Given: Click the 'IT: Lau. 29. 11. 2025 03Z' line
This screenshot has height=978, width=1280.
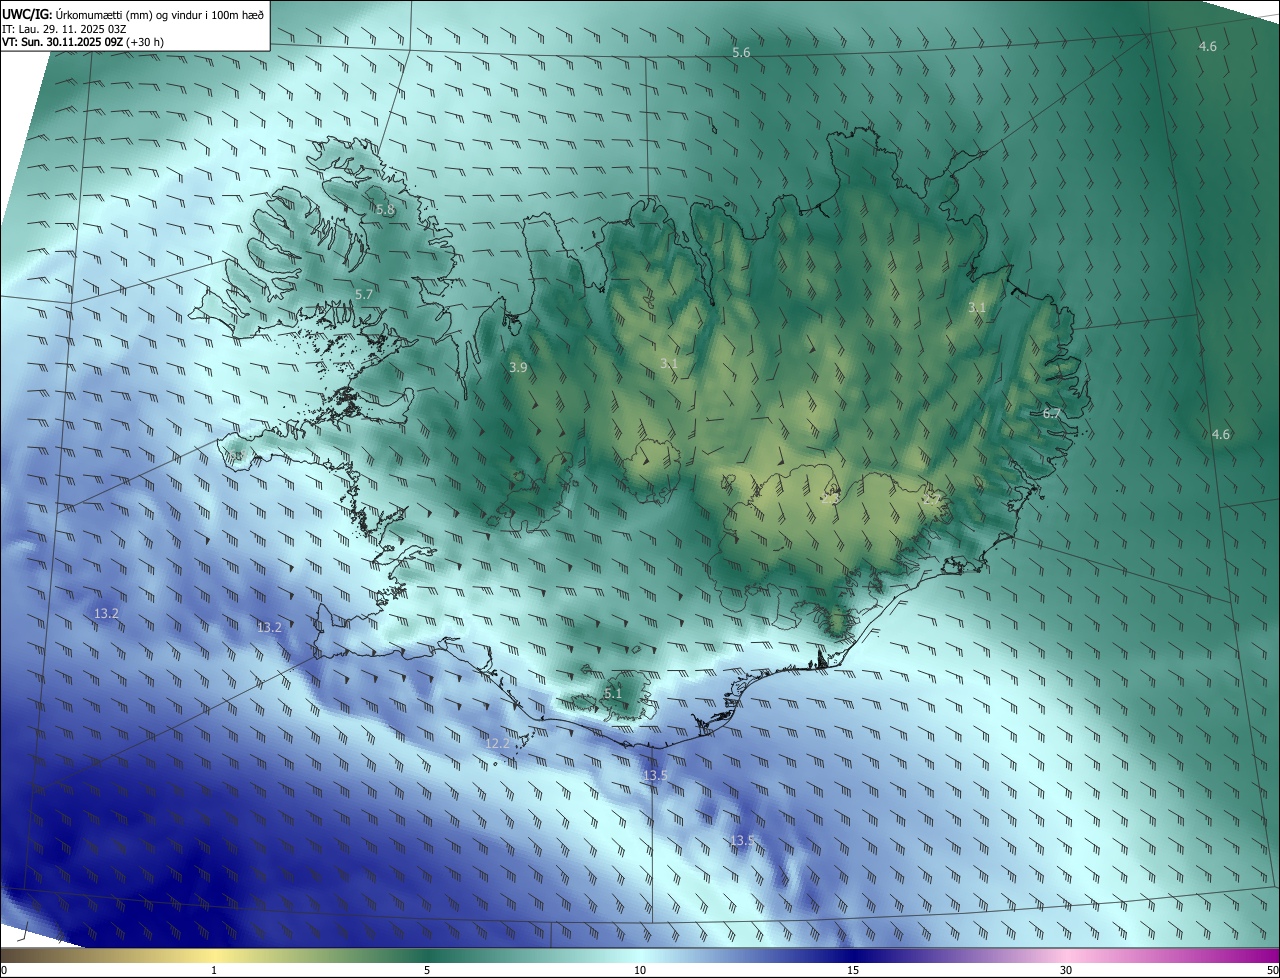Looking at the screenshot, I should tap(64, 29).
